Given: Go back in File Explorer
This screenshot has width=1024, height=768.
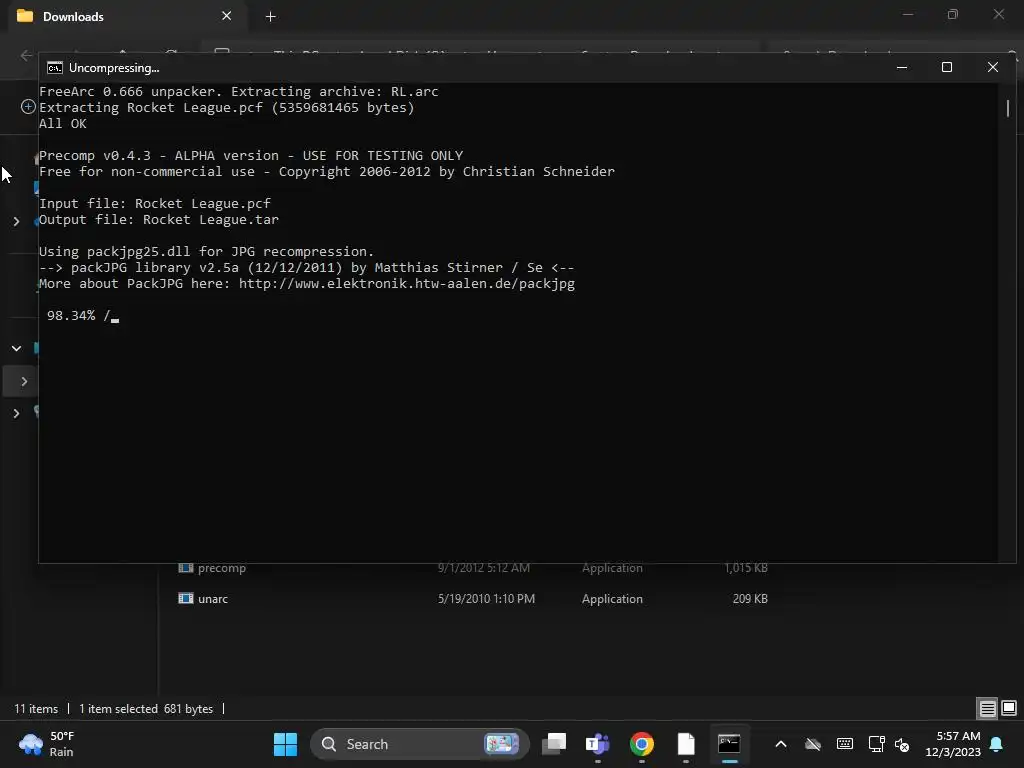Looking at the screenshot, I should (26, 56).
